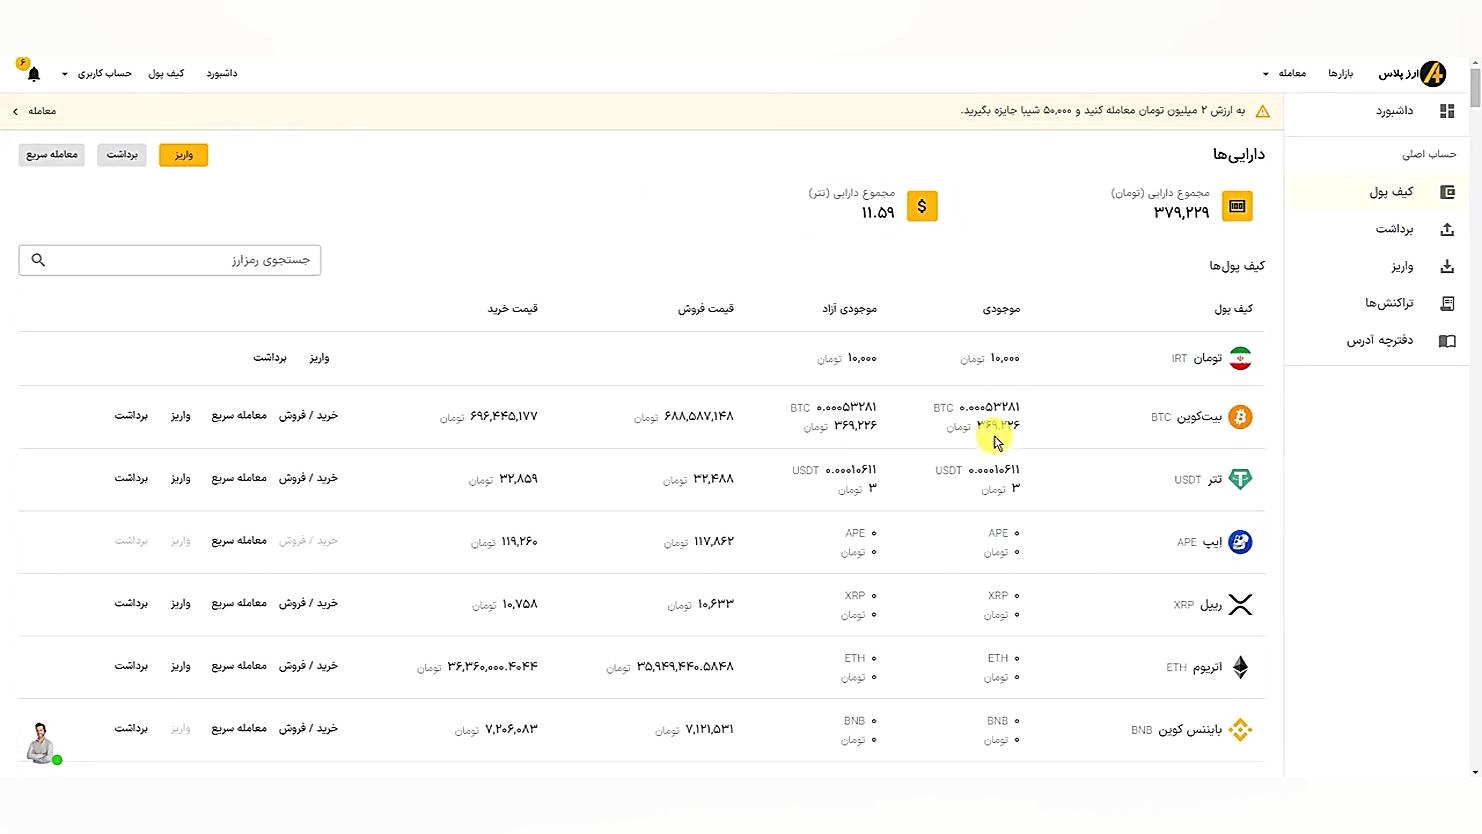
Task: Click the Bitcoin buy price ۶۹۶,۴۴۵,۱۷۷
Action: click(x=504, y=416)
